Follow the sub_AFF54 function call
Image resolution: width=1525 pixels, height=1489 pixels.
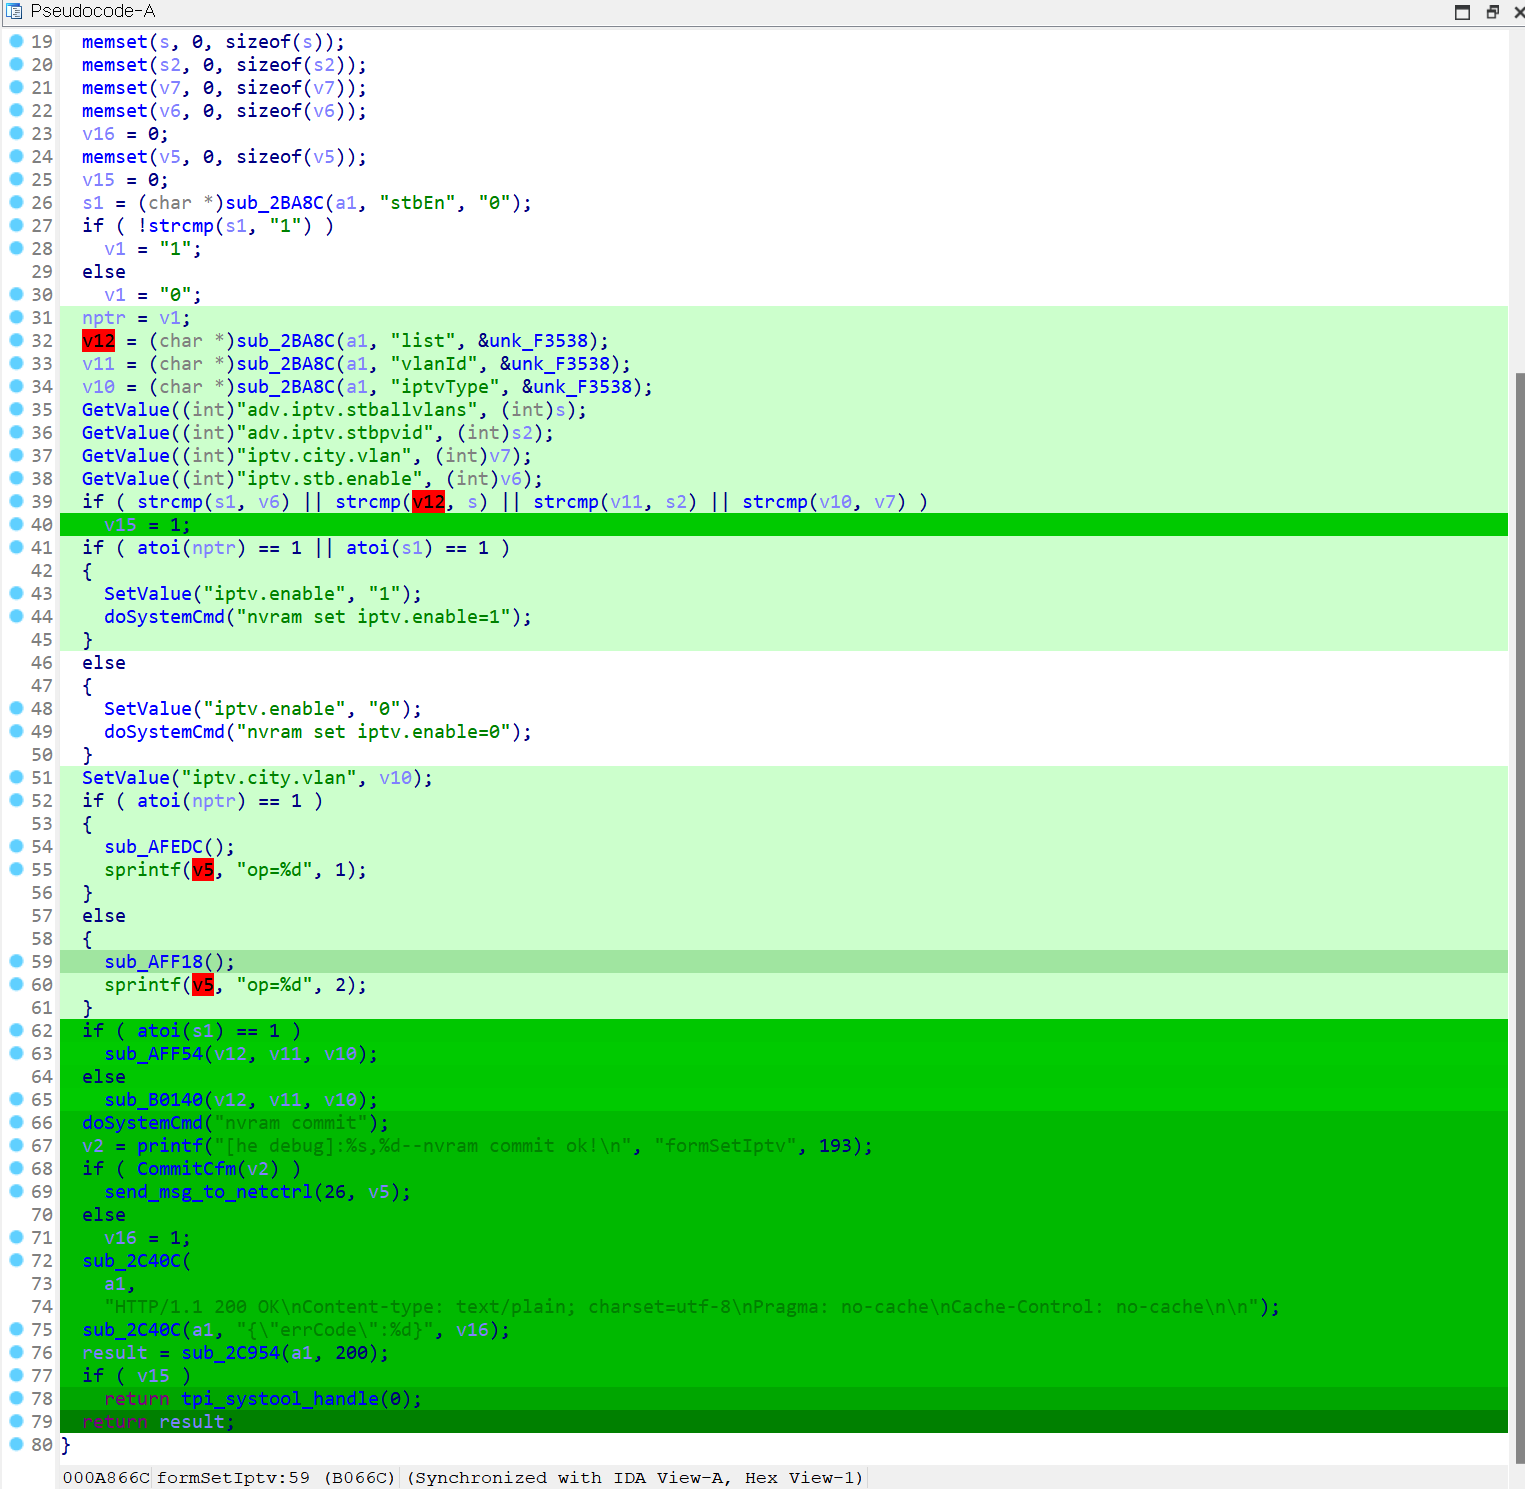(153, 1054)
